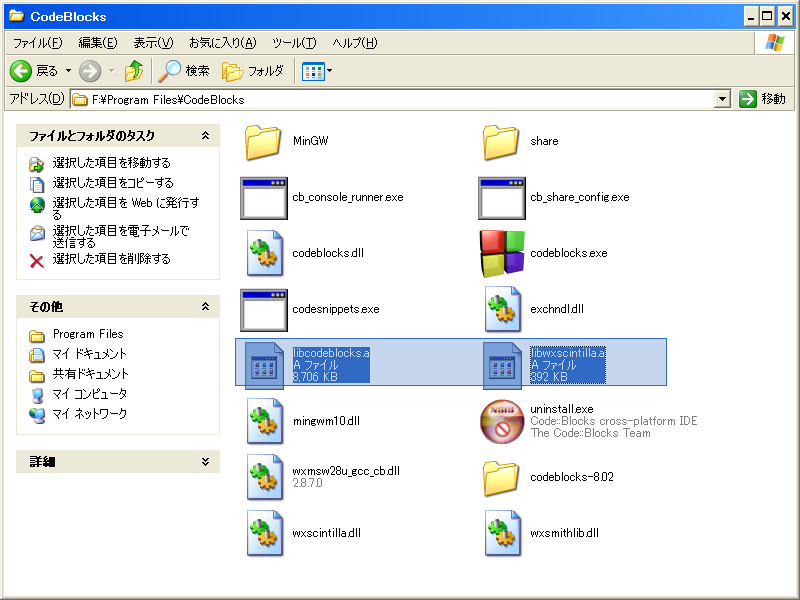Expand the 詳細 panel
This screenshot has height=600, width=800.
(205, 462)
